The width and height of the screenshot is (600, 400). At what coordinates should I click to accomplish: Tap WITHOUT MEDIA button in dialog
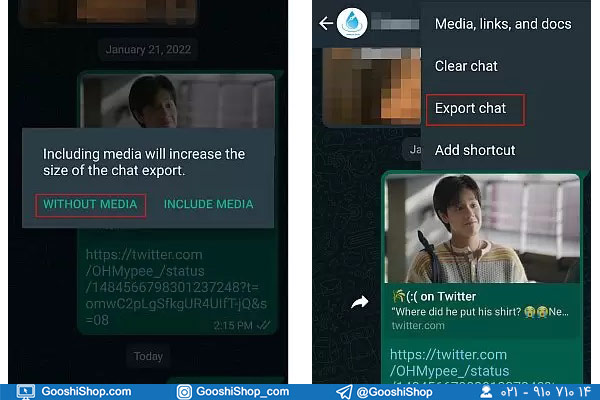pos(90,204)
